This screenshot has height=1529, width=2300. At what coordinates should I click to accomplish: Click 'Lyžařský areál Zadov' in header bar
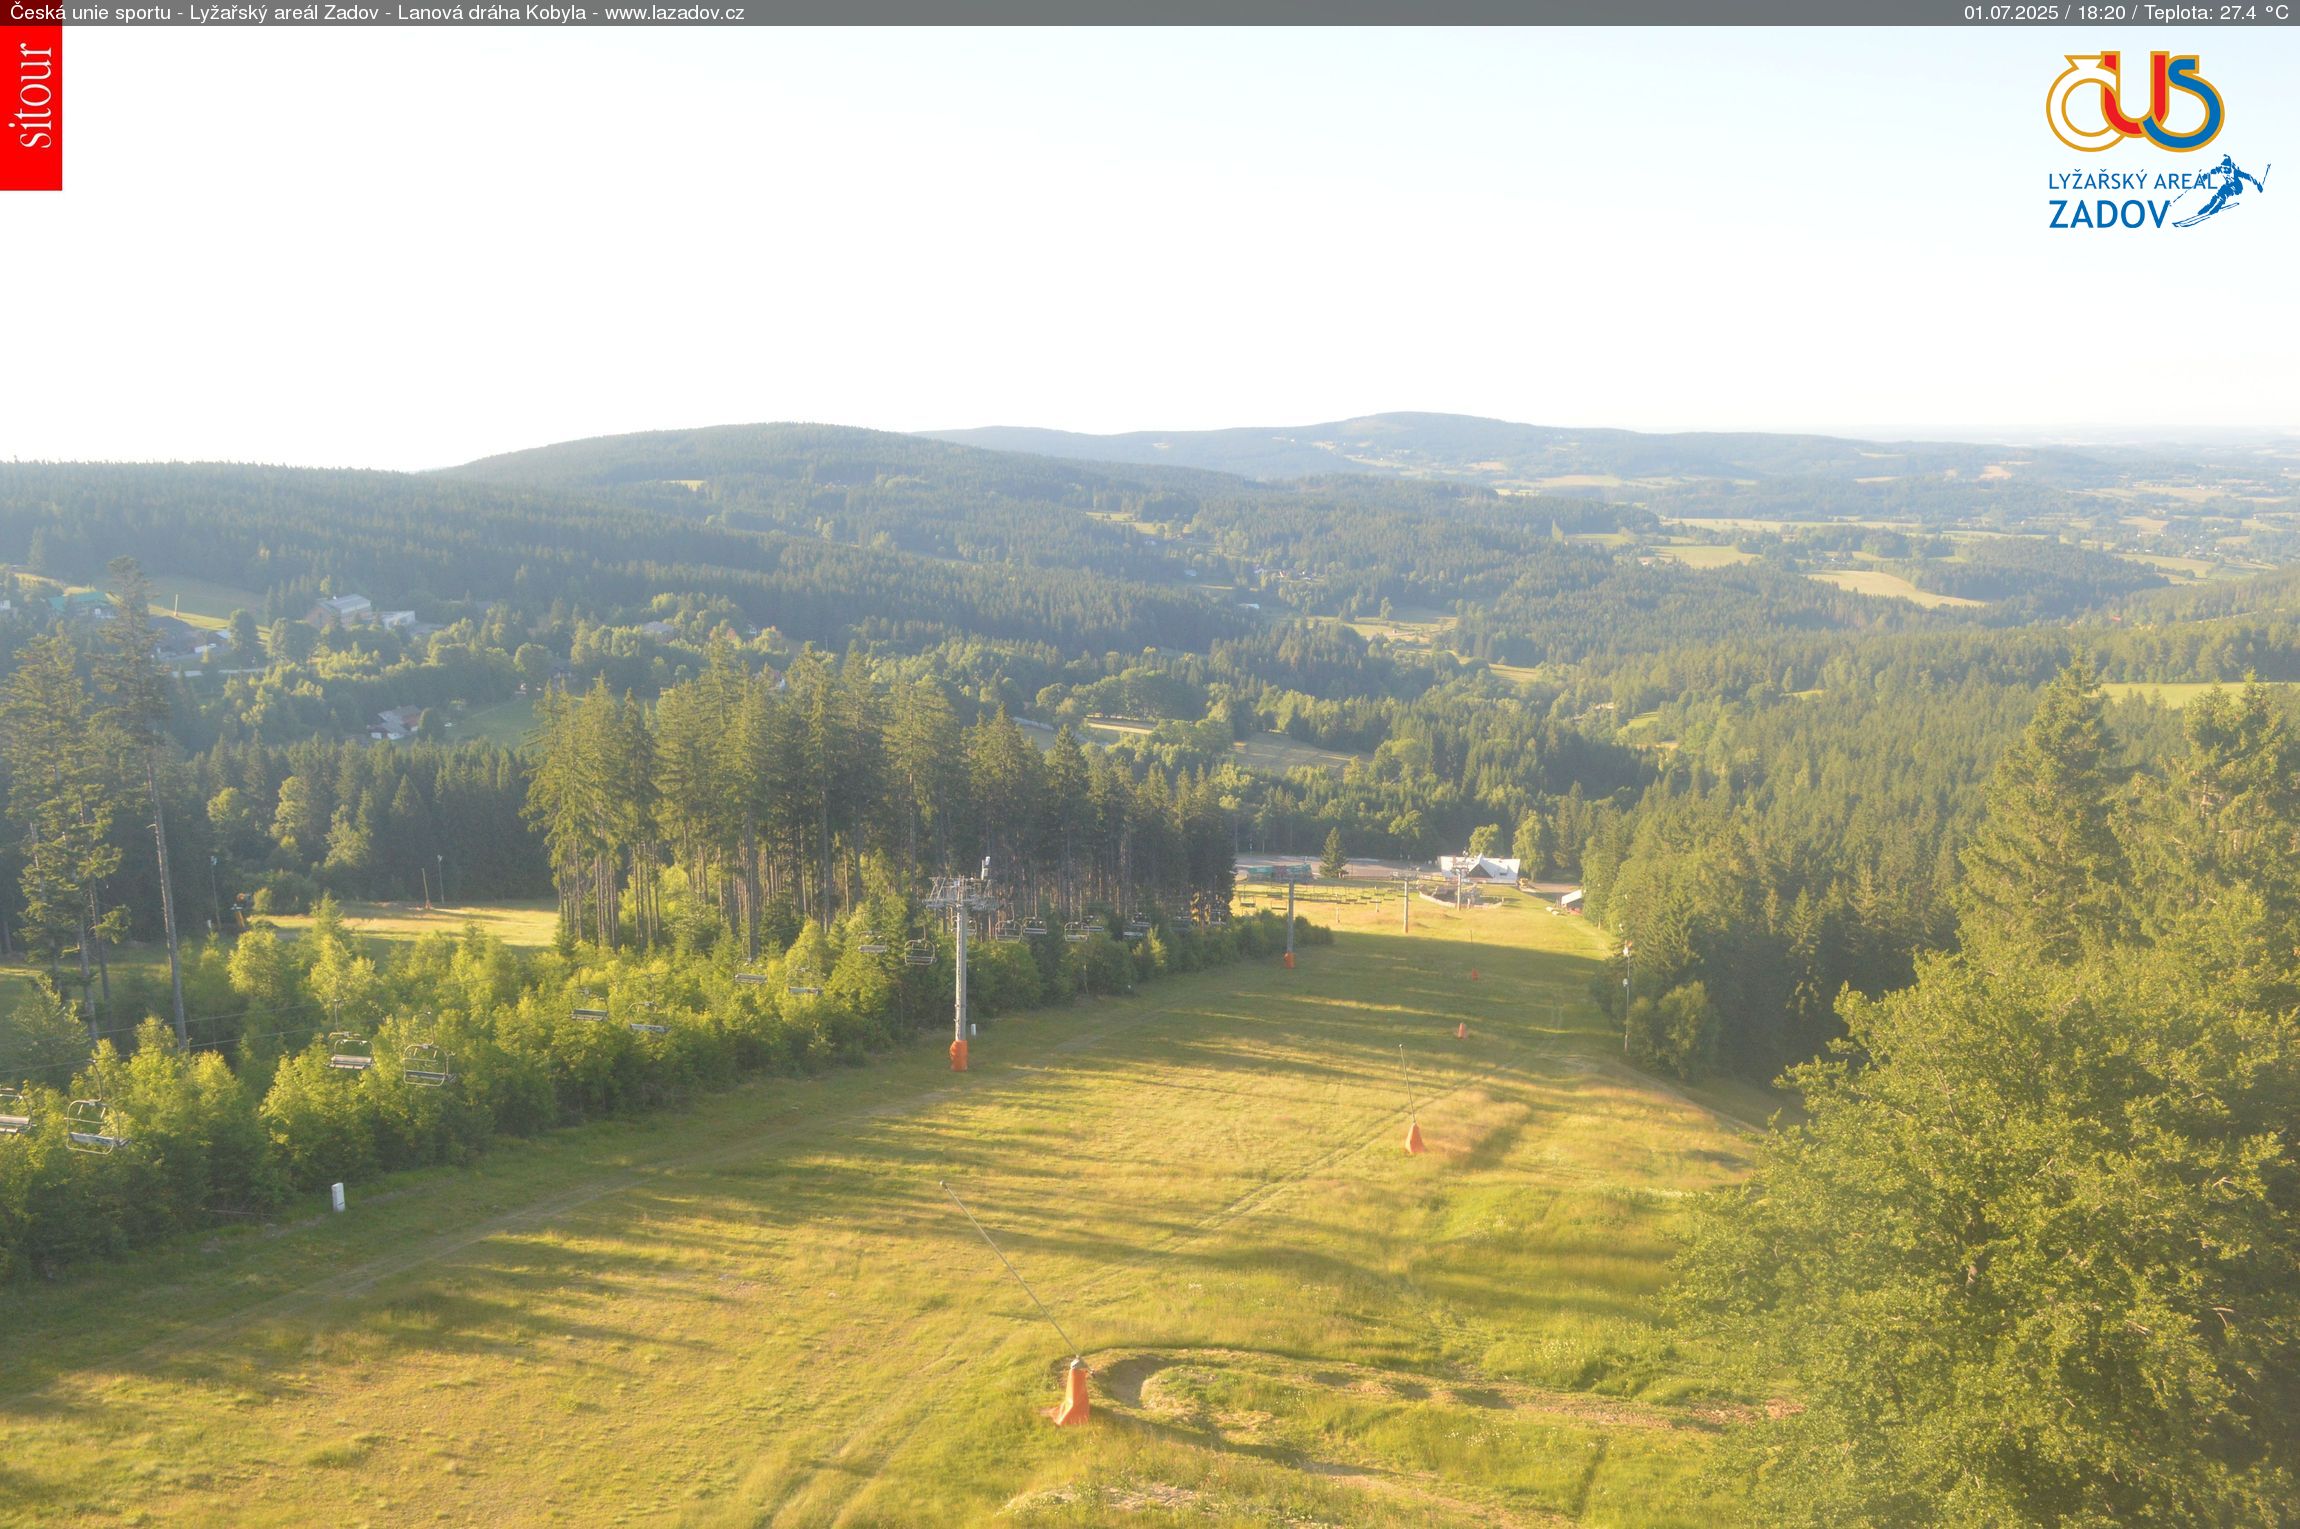click(x=286, y=12)
